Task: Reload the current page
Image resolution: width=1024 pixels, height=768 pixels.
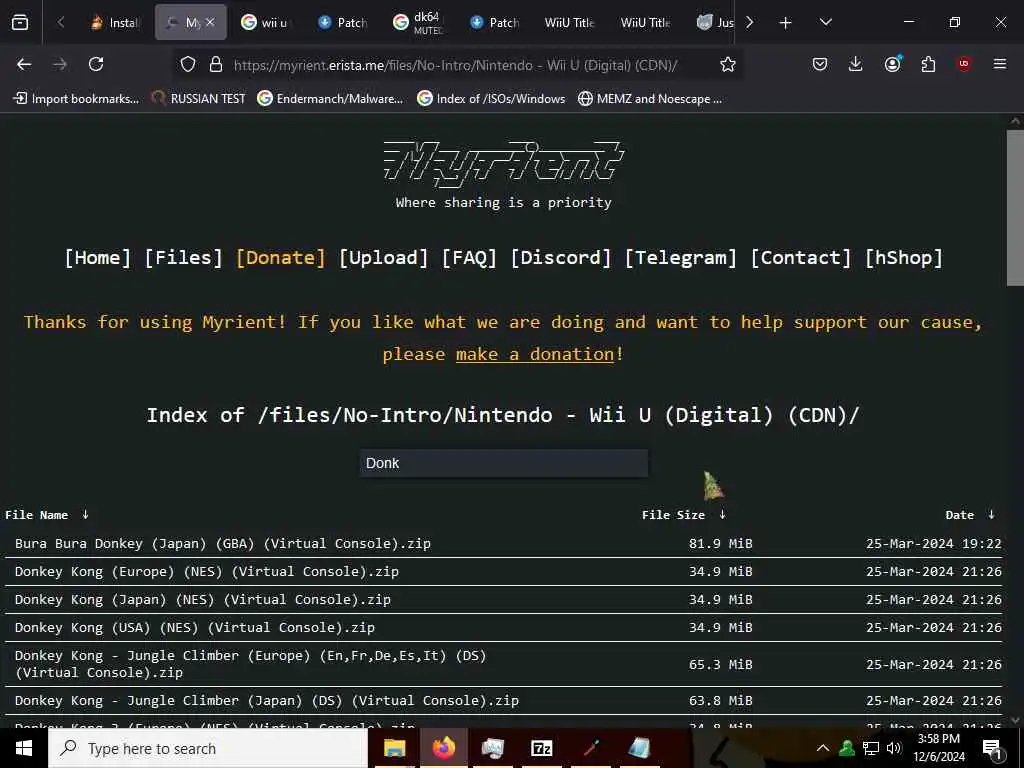Action: pos(96,64)
